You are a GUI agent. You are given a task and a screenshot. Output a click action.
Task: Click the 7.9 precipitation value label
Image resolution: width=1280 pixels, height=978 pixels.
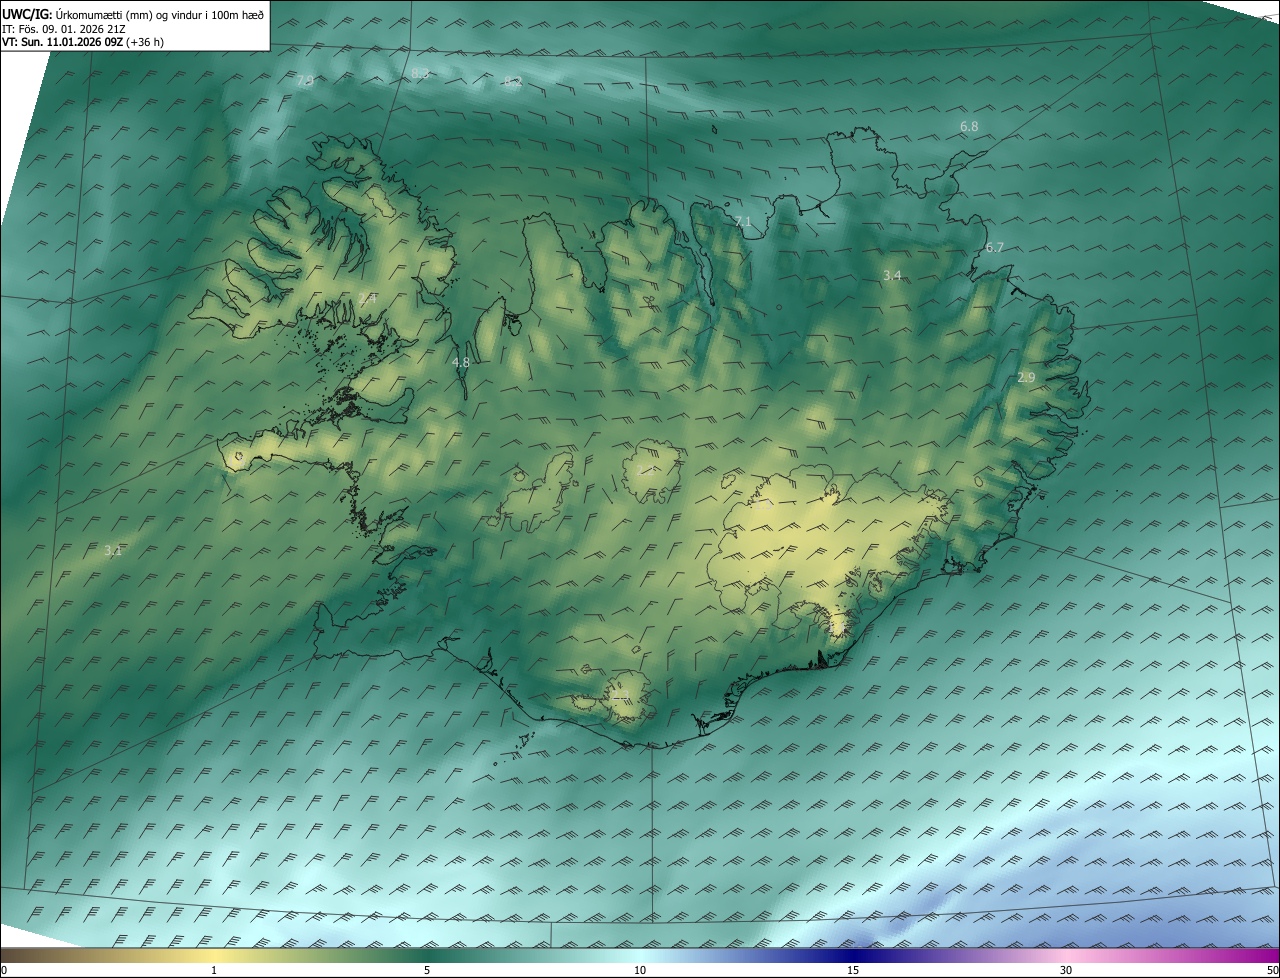(305, 81)
